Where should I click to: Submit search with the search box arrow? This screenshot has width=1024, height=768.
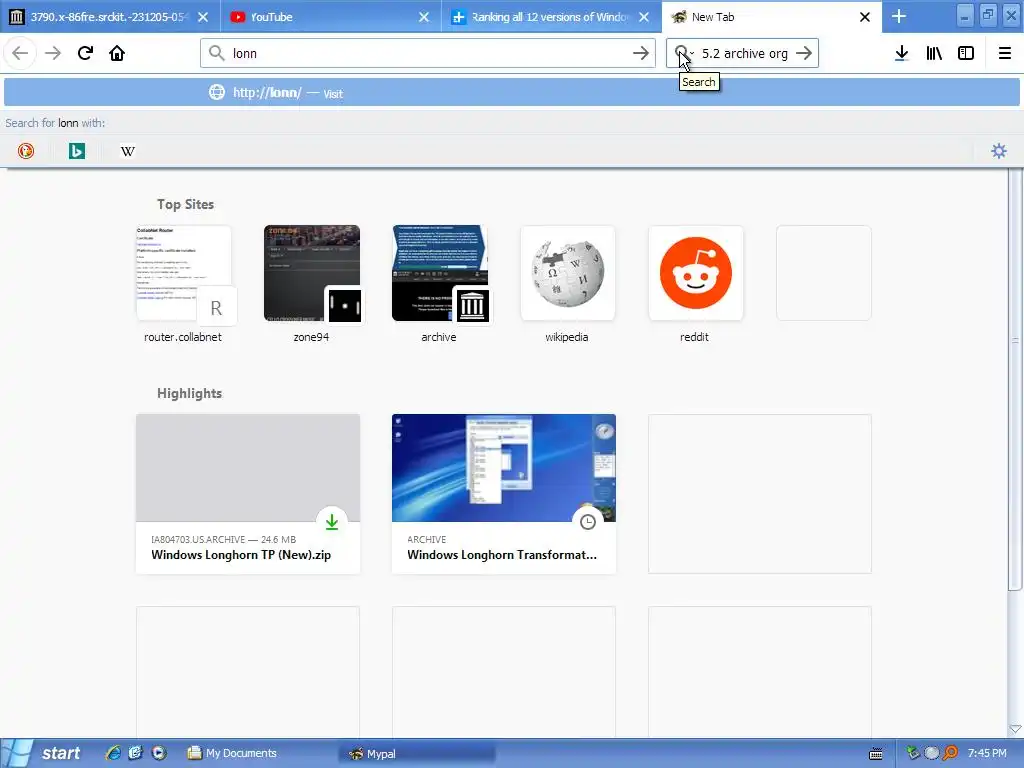point(804,53)
